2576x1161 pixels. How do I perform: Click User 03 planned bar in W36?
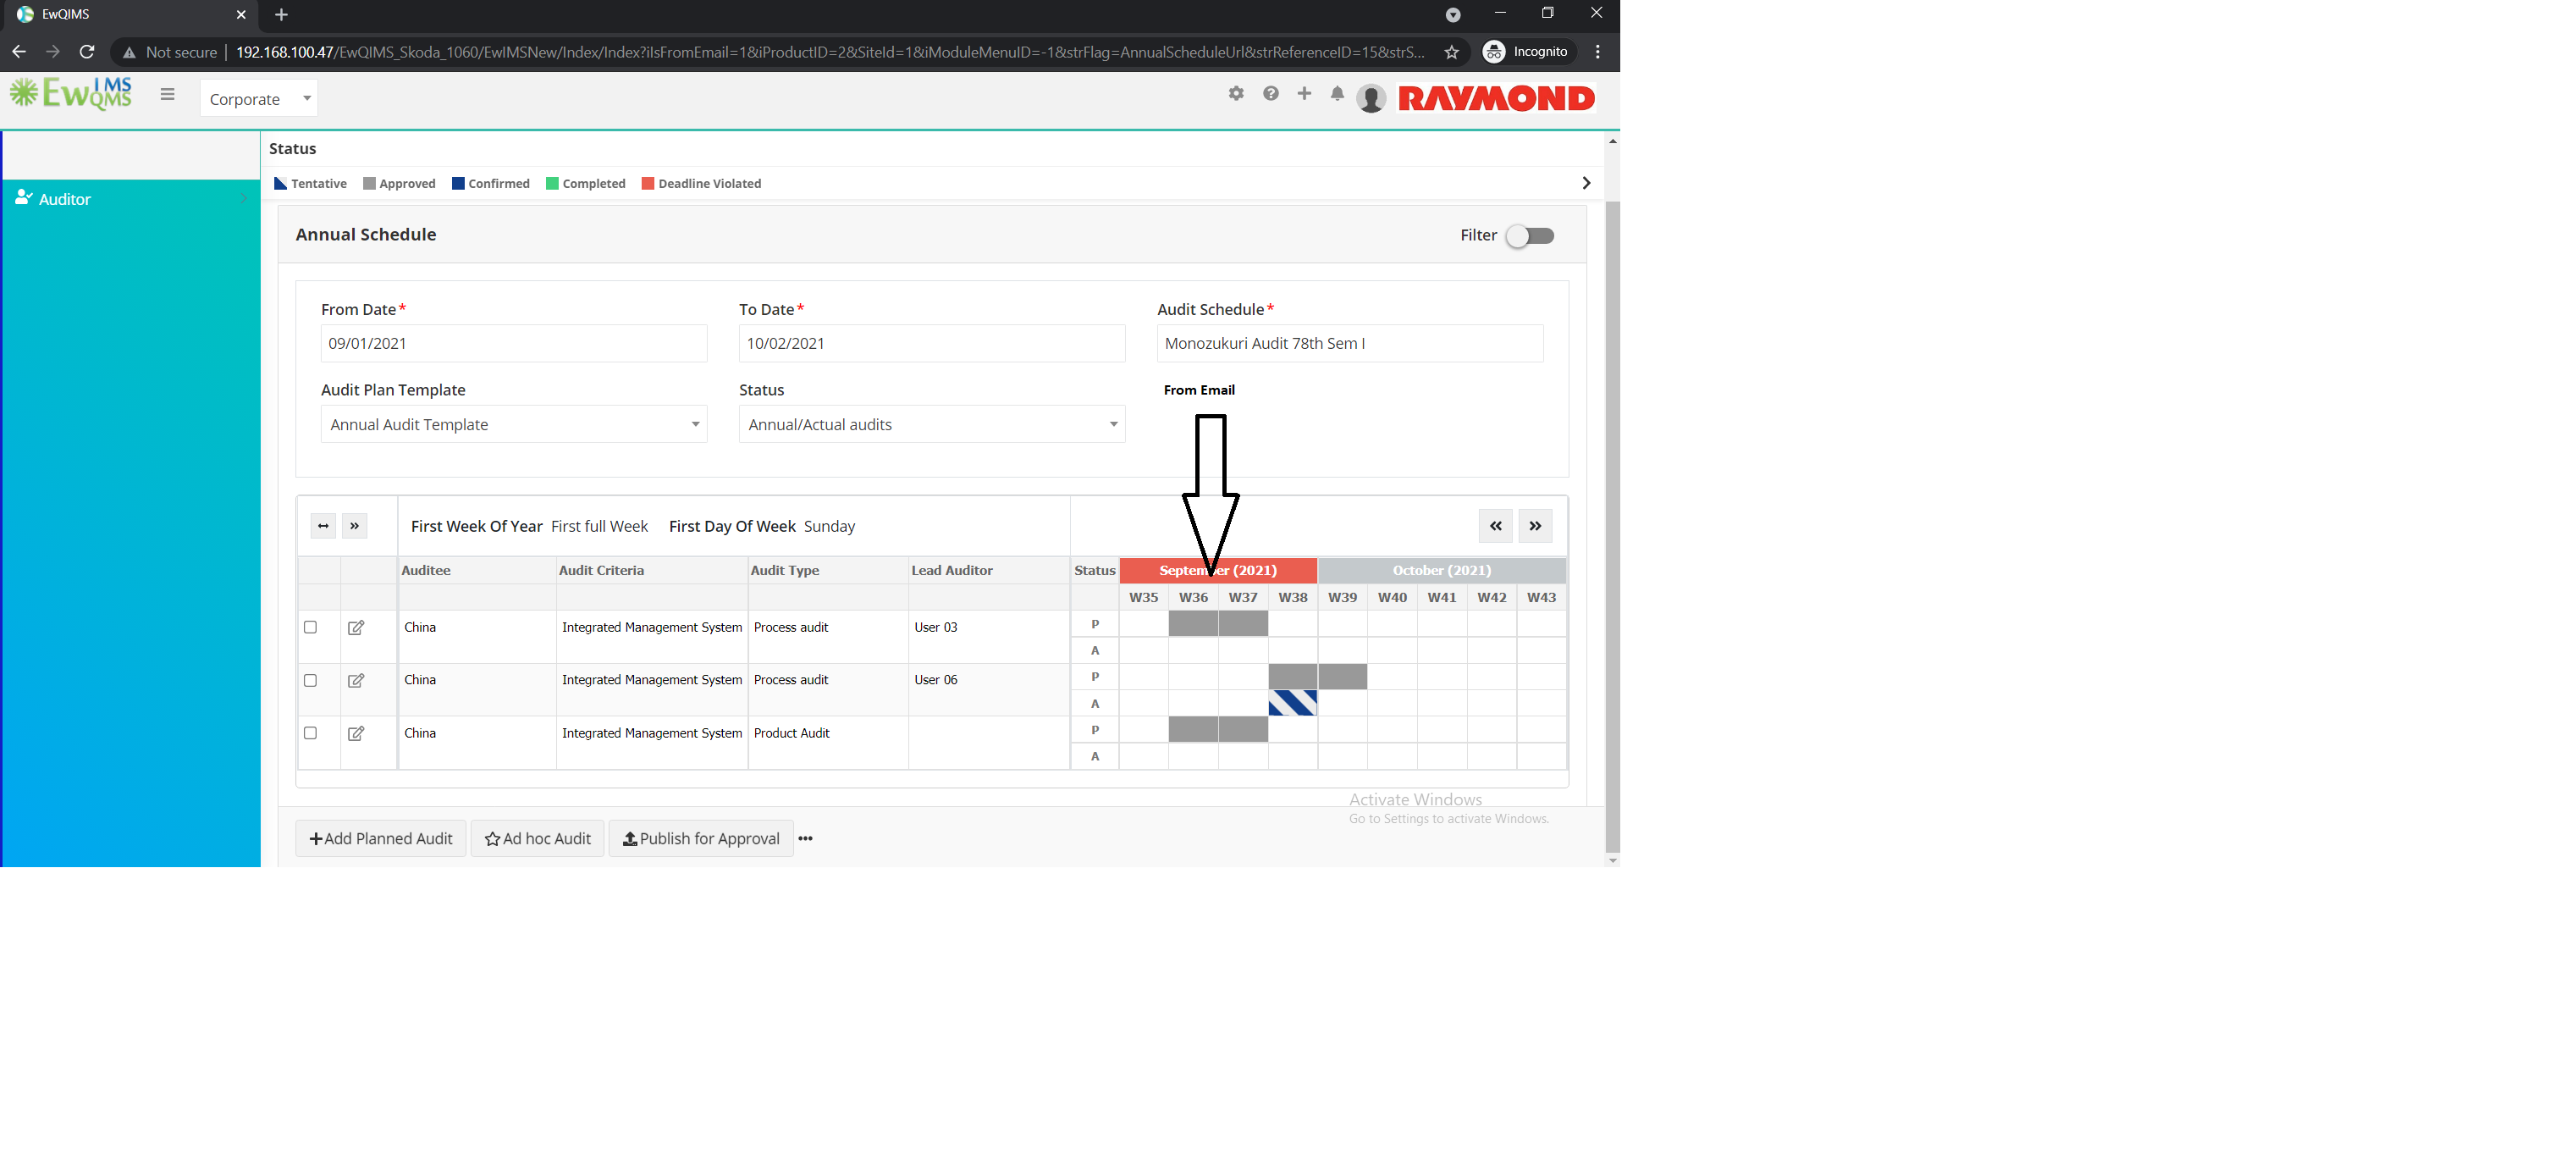1193,624
